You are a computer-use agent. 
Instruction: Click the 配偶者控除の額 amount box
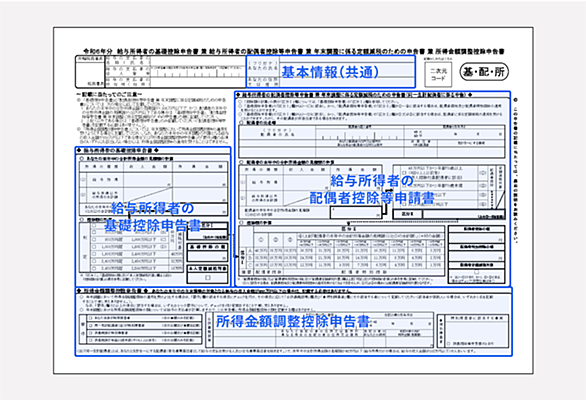(476, 238)
